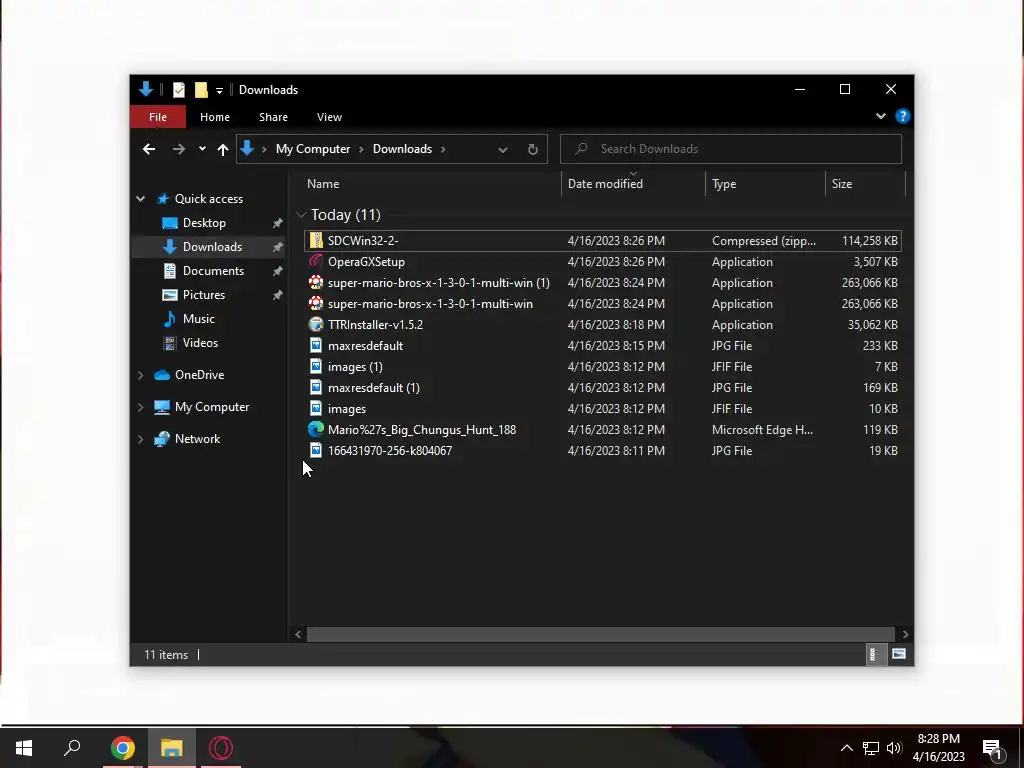Open address bar history dropdown
The width and height of the screenshot is (1024, 768).
[x=503, y=150]
